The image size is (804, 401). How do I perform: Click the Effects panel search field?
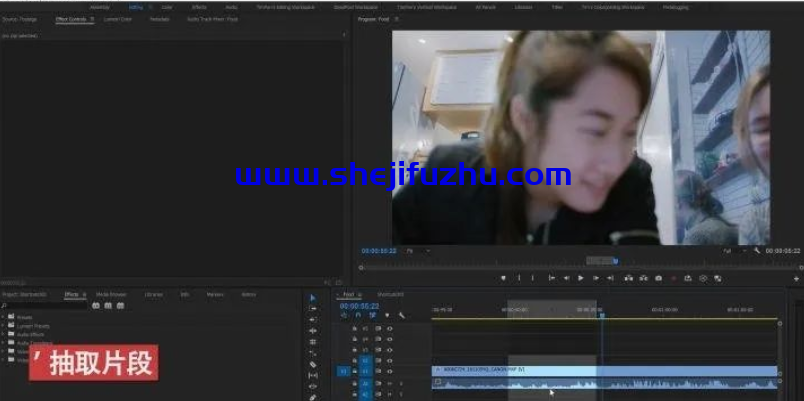pos(44,305)
